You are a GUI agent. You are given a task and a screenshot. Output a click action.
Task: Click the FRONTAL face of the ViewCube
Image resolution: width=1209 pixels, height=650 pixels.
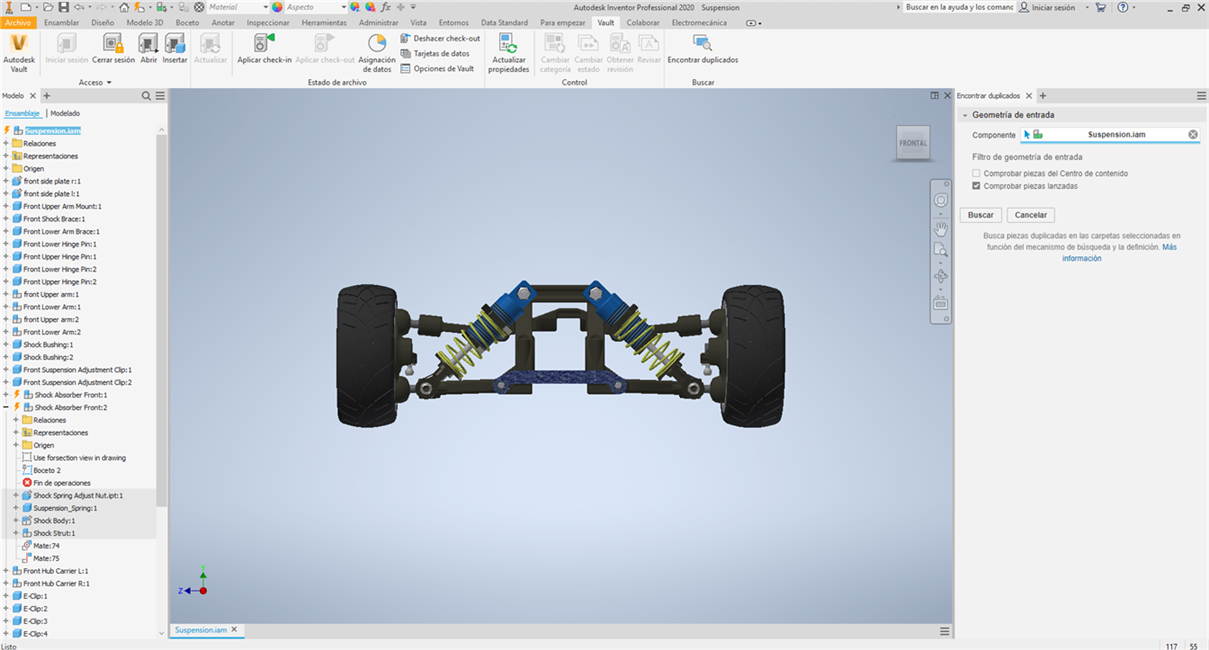912,143
